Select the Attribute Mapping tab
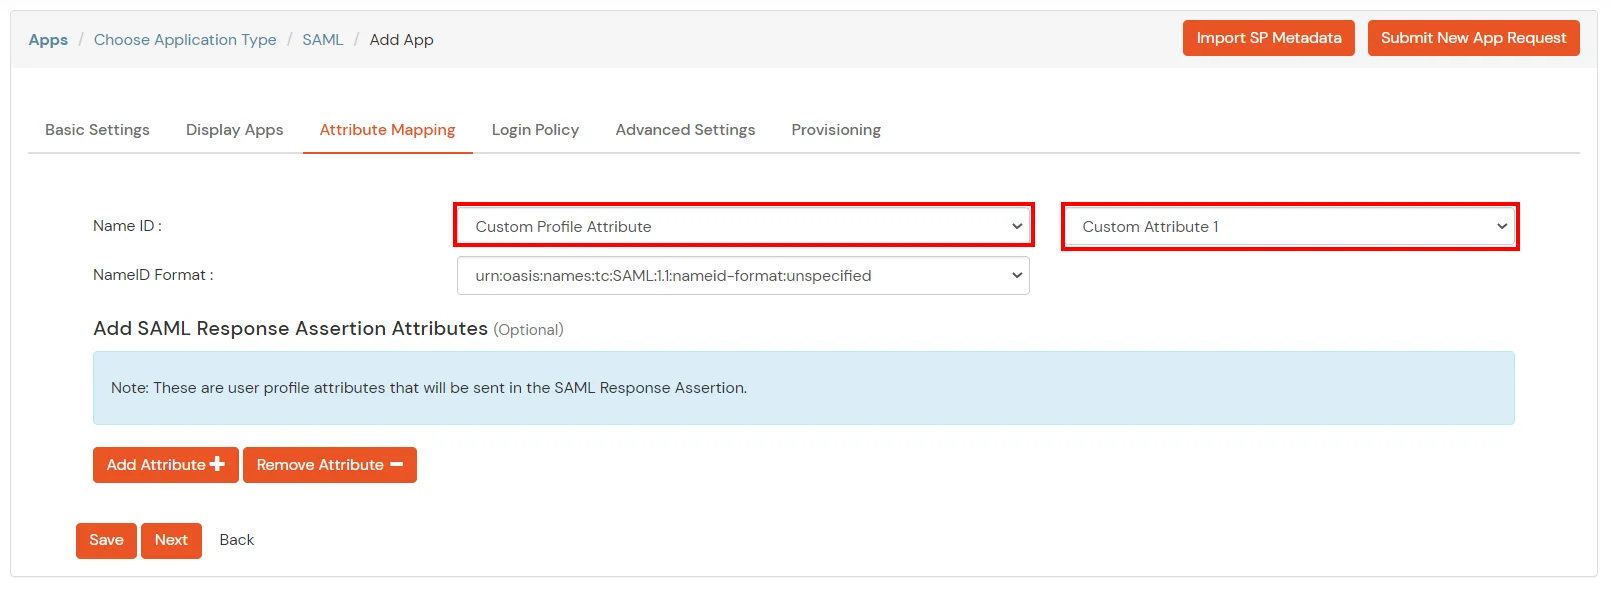 tap(387, 130)
